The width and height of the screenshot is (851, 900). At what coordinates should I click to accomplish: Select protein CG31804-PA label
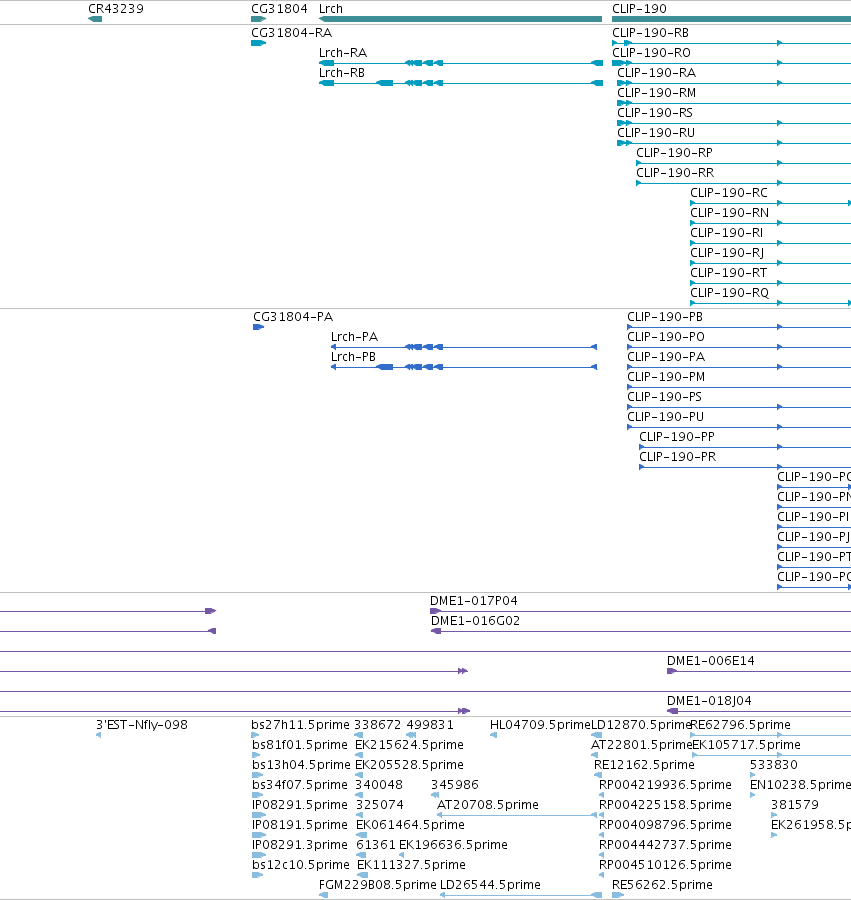point(293,317)
